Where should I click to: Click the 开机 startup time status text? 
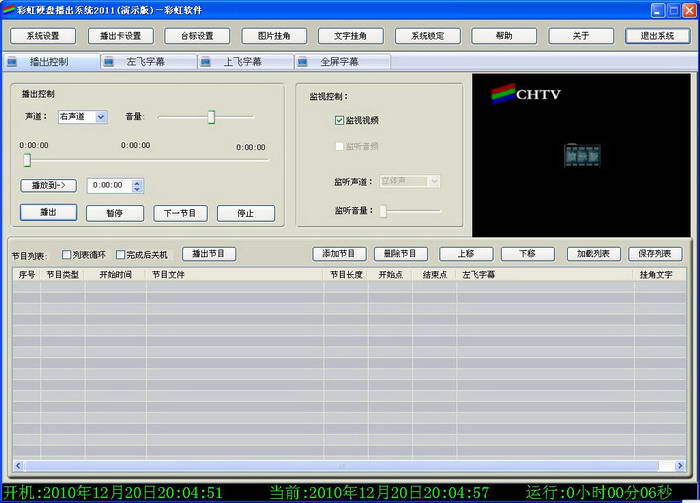(113, 493)
